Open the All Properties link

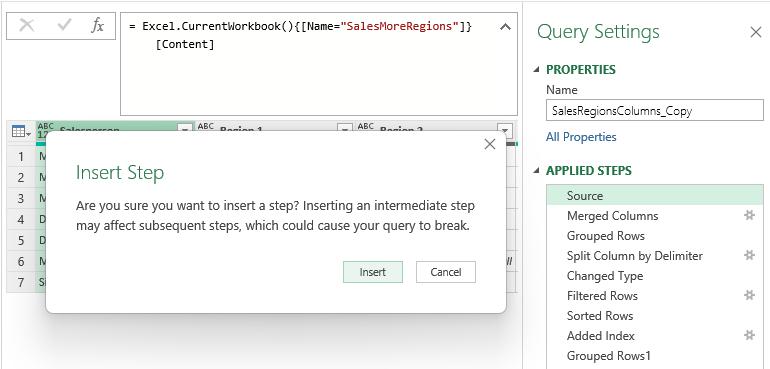pyautogui.click(x=581, y=137)
